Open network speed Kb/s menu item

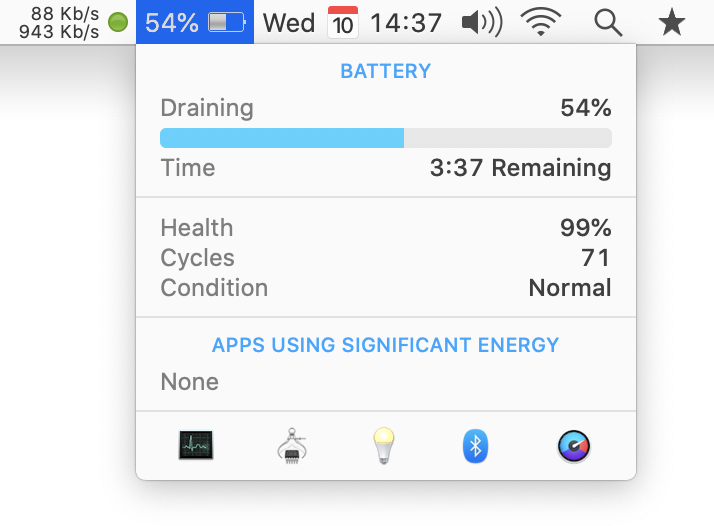tap(59, 23)
